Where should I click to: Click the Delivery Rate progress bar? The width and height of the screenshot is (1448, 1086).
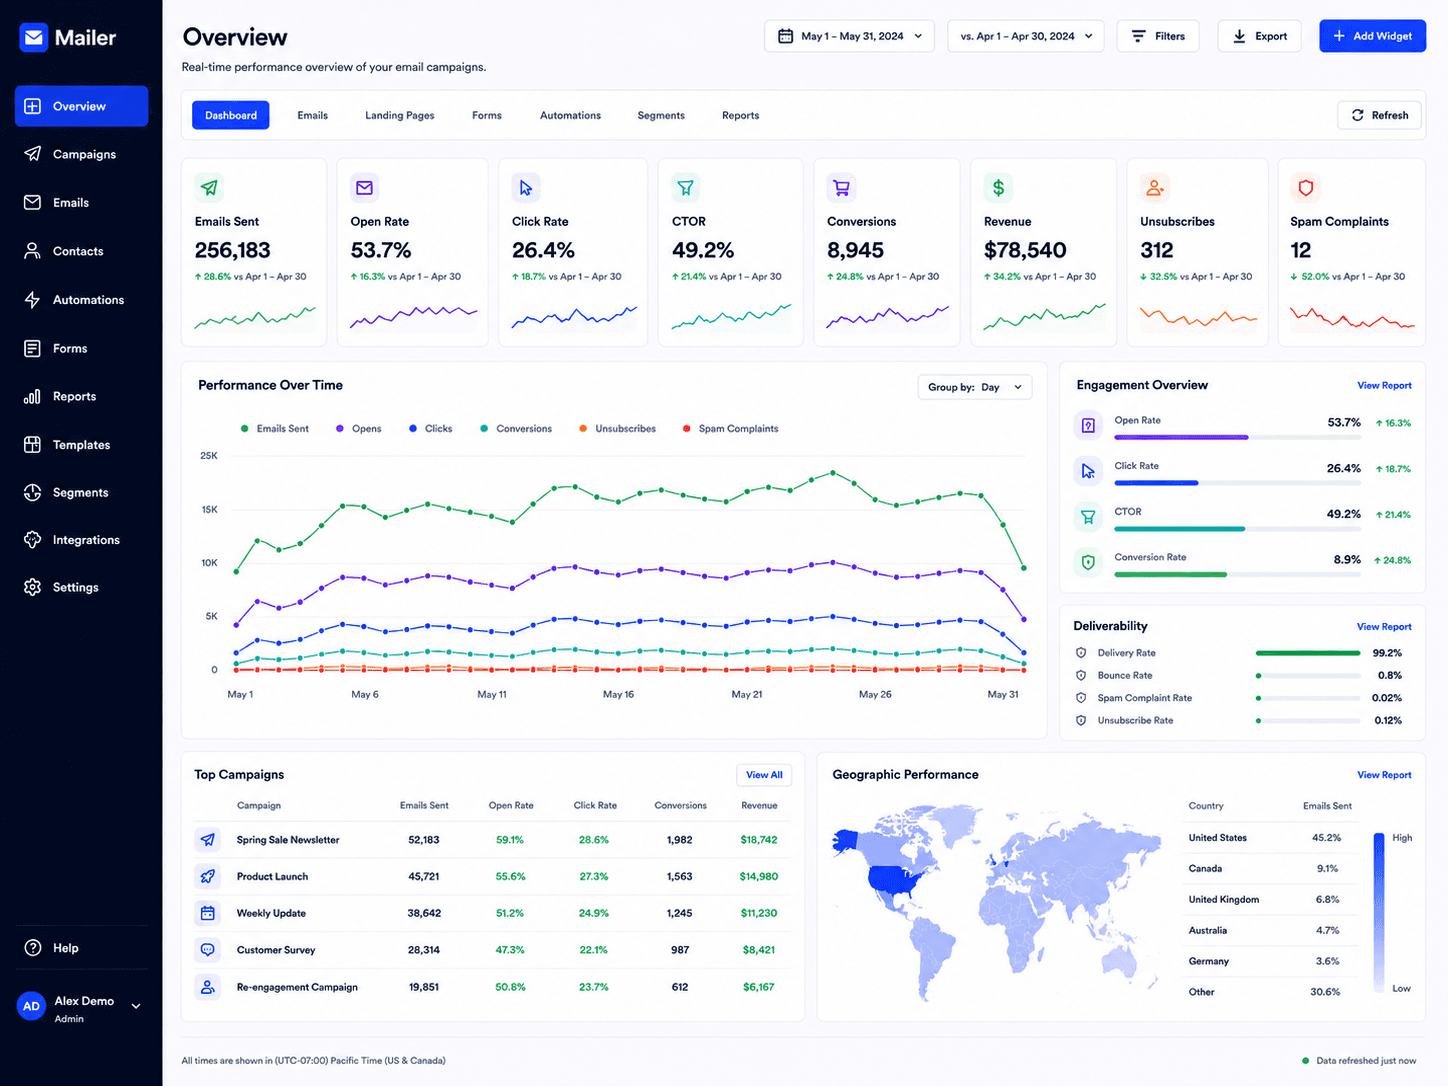tap(1308, 653)
